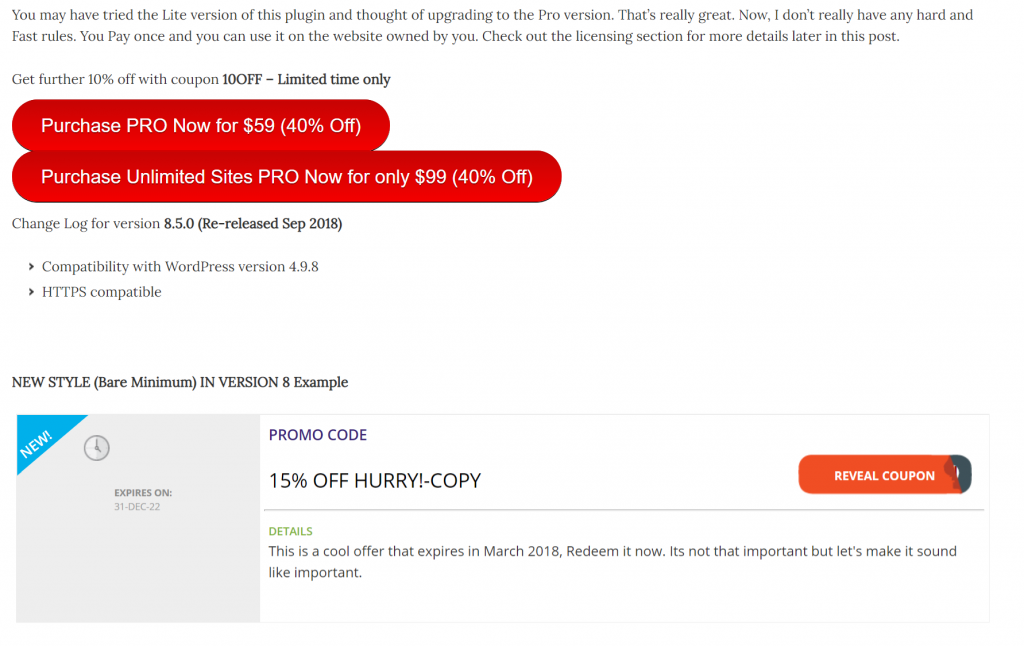Click the peeled corner of Reveal Coupon
This screenshot has height=646, width=1024.
coord(961,474)
